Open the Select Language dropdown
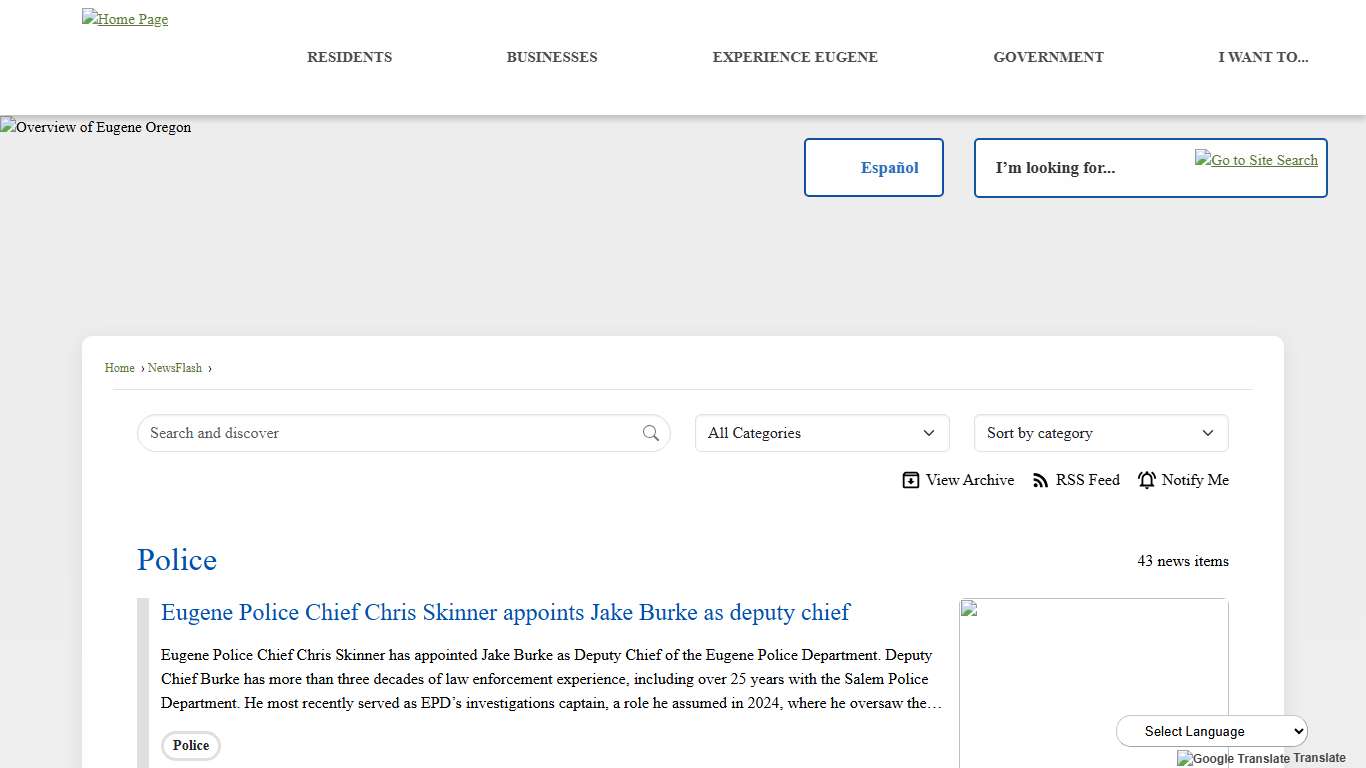 tap(1211, 731)
